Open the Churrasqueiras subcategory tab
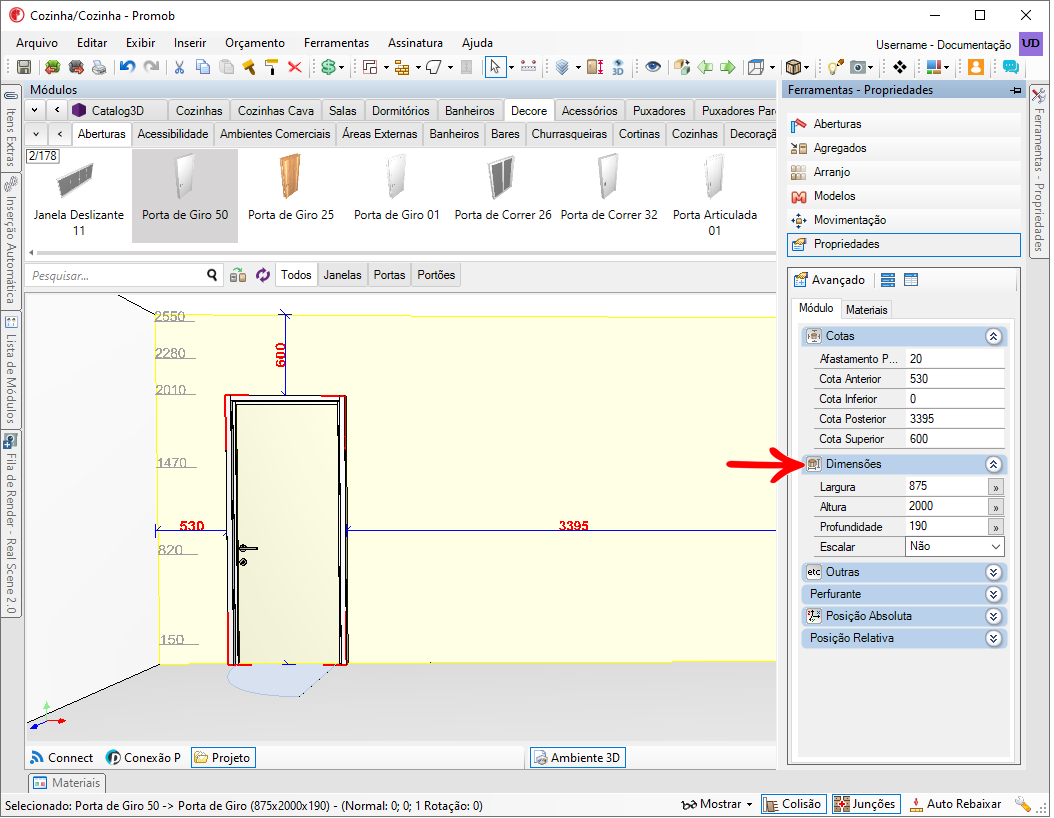This screenshot has height=818, width=1054. pyautogui.click(x=569, y=134)
